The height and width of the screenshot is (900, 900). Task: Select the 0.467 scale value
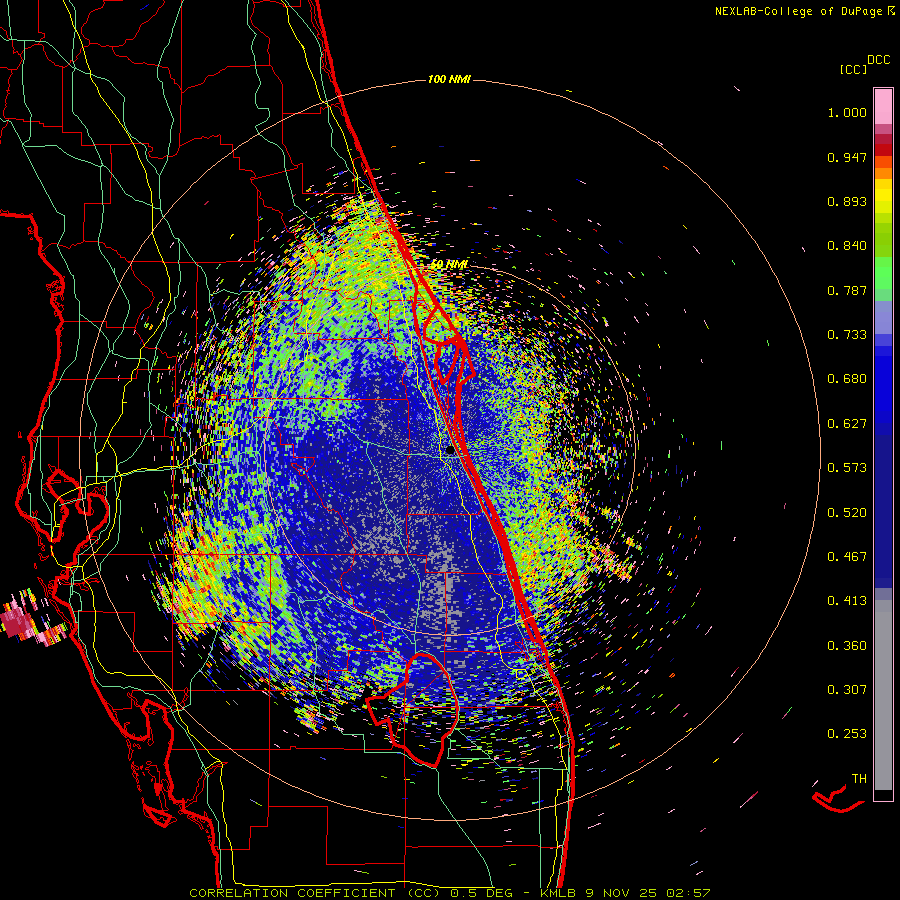847,557
